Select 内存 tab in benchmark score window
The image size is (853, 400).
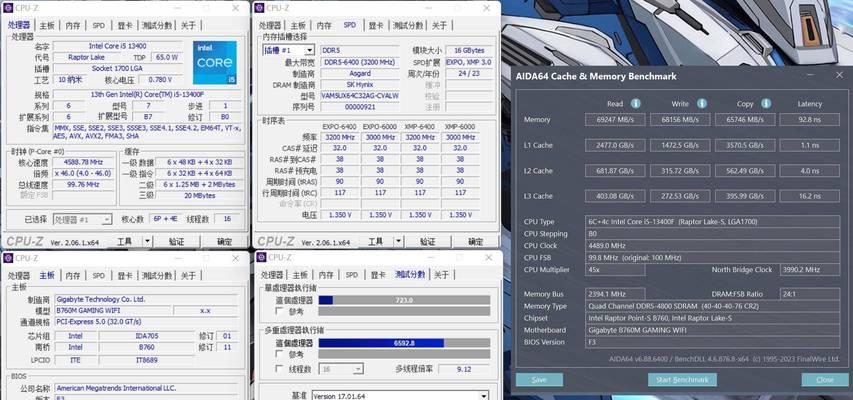tap(326, 274)
